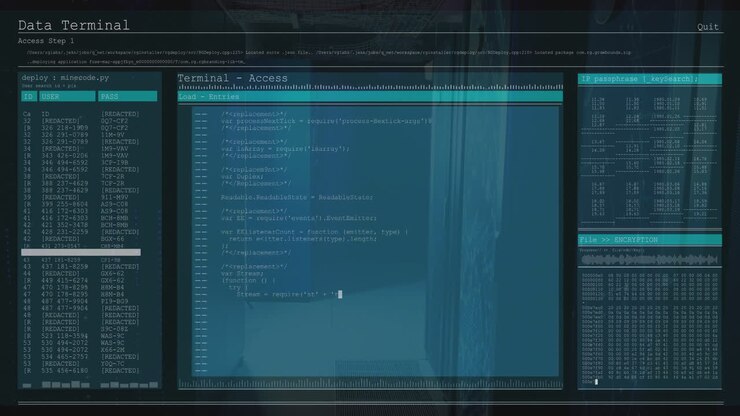
Task: Click the Data Terminal title
Action: point(74,25)
